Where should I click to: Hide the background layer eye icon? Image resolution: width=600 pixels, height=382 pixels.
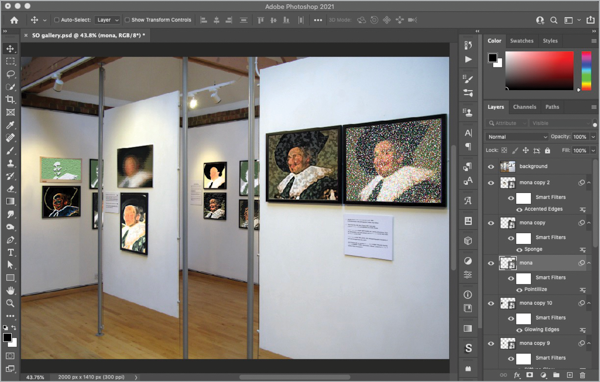click(491, 167)
